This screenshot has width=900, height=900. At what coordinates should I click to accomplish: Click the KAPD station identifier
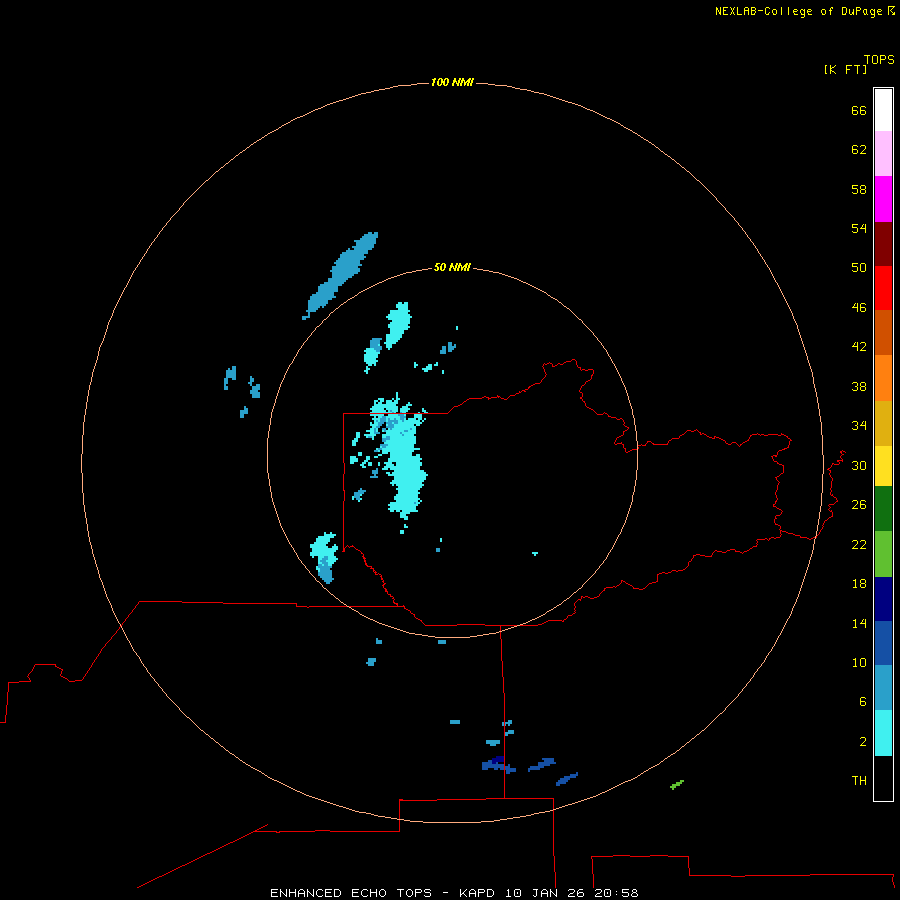click(x=479, y=893)
